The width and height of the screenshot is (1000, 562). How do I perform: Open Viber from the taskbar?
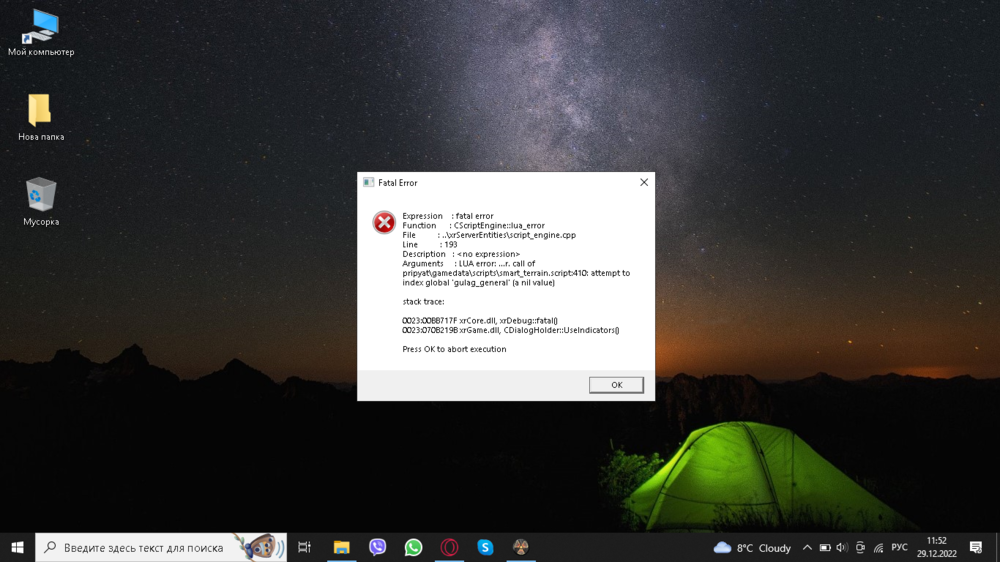[378, 547]
